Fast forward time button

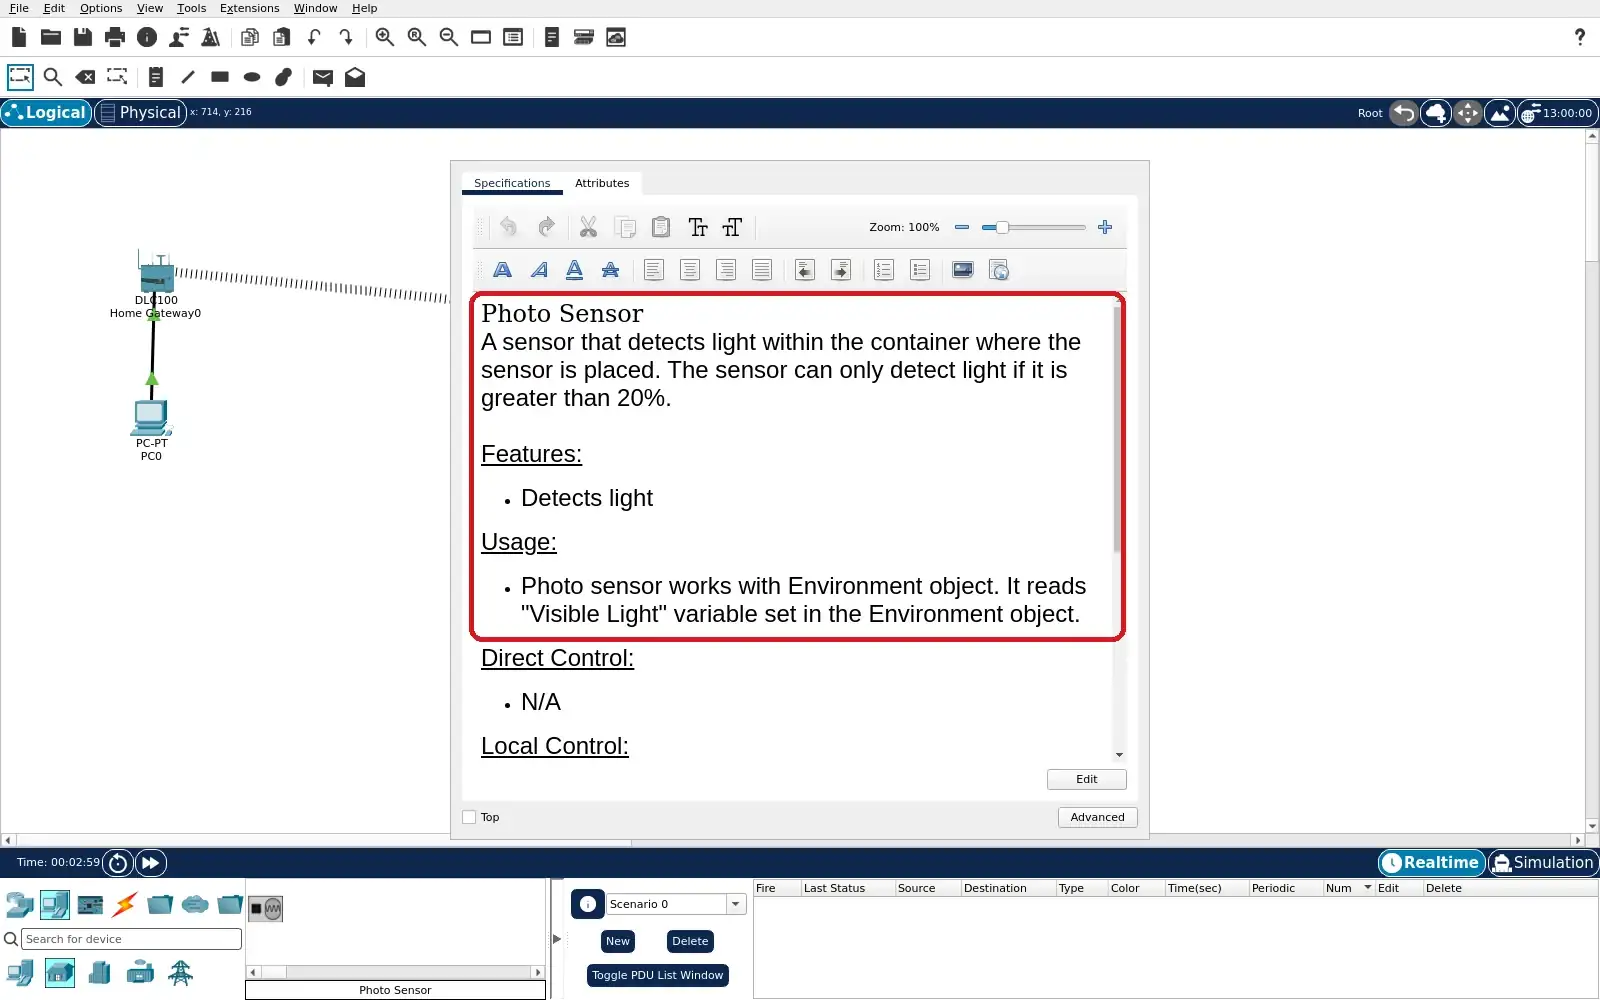point(150,862)
